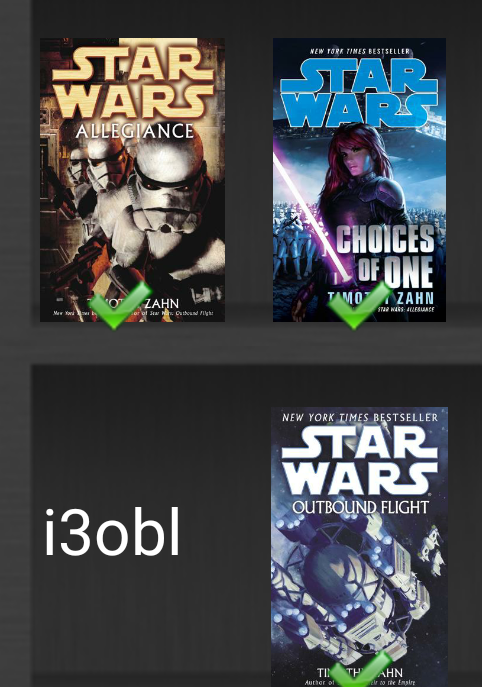Click the gold Star Wars logo on Allegiance

(133, 82)
